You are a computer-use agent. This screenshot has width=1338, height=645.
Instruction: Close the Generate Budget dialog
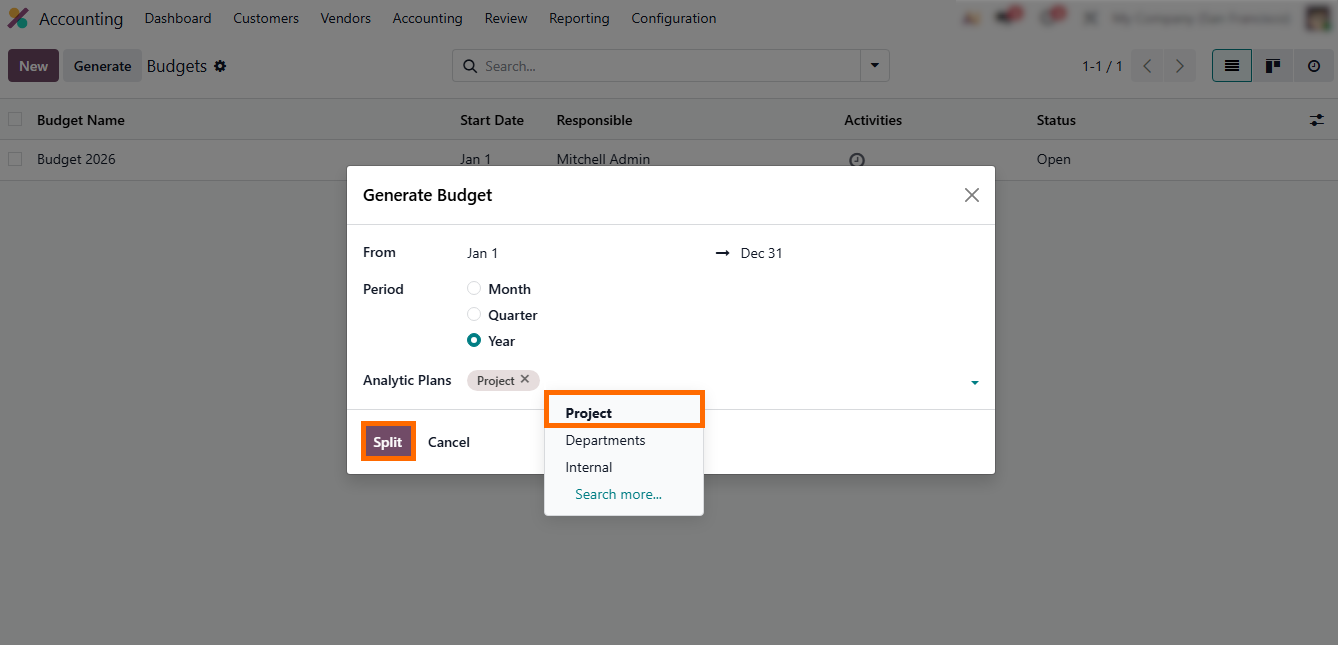[x=971, y=195]
